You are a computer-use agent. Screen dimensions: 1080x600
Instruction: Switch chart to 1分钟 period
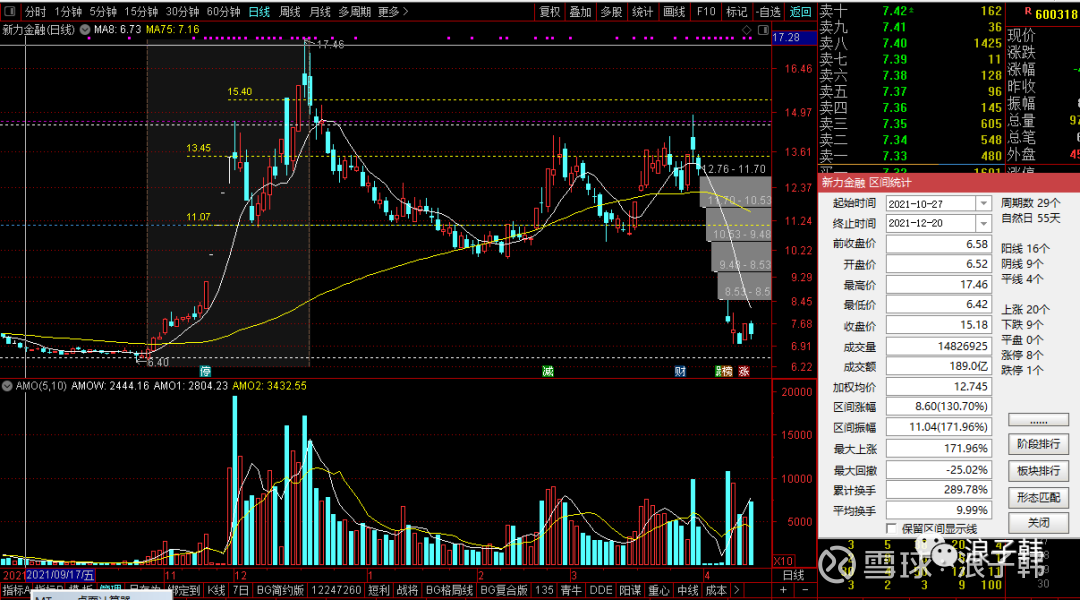point(68,12)
